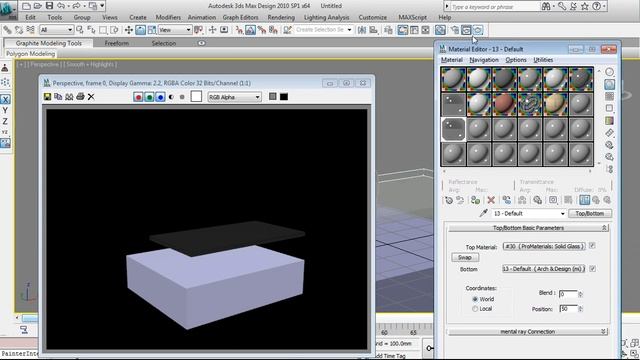Open Lighting Analysis menu
The height and width of the screenshot is (360, 640).
click(326, 18)
